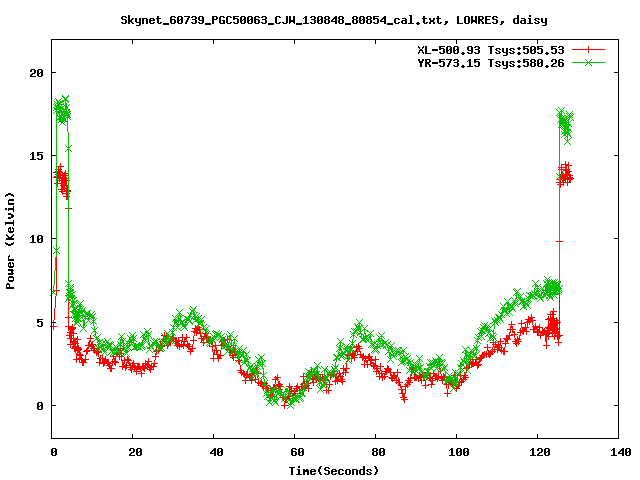Click the y-axis tick label 10
Image resolution: width=640 pixels, height=480 pixels.
click(36, 239)
